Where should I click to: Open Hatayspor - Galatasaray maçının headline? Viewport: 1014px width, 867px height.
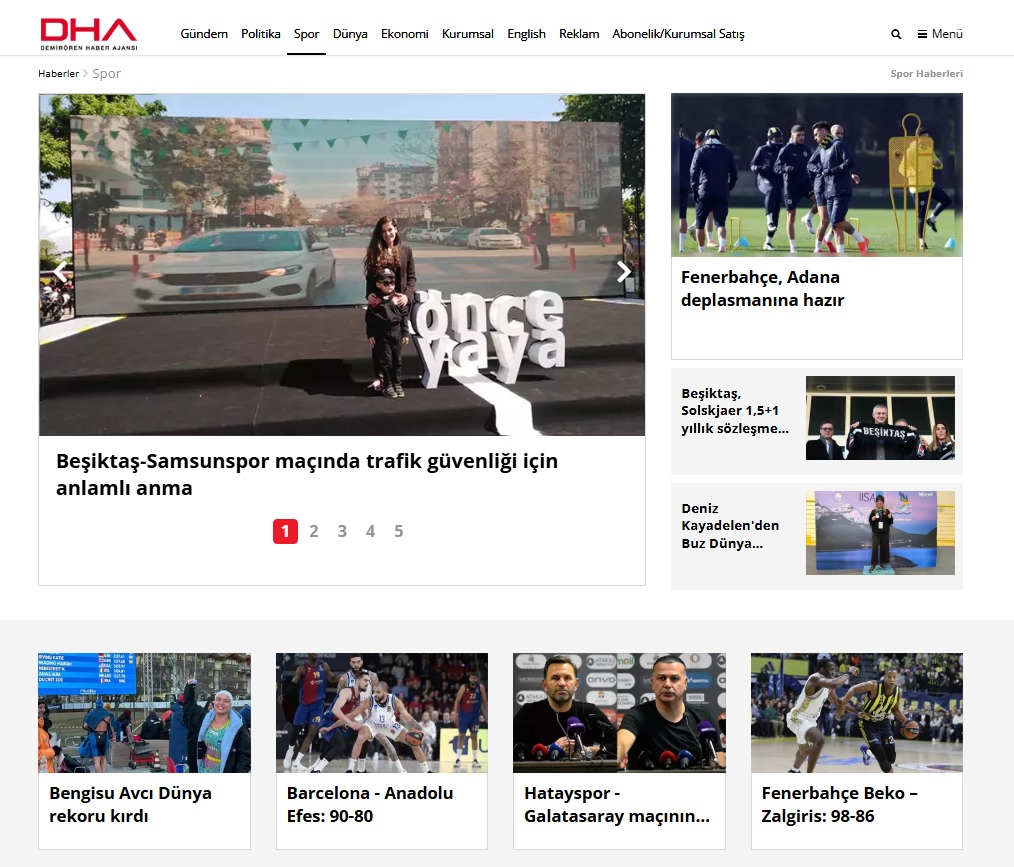point(617,804)
